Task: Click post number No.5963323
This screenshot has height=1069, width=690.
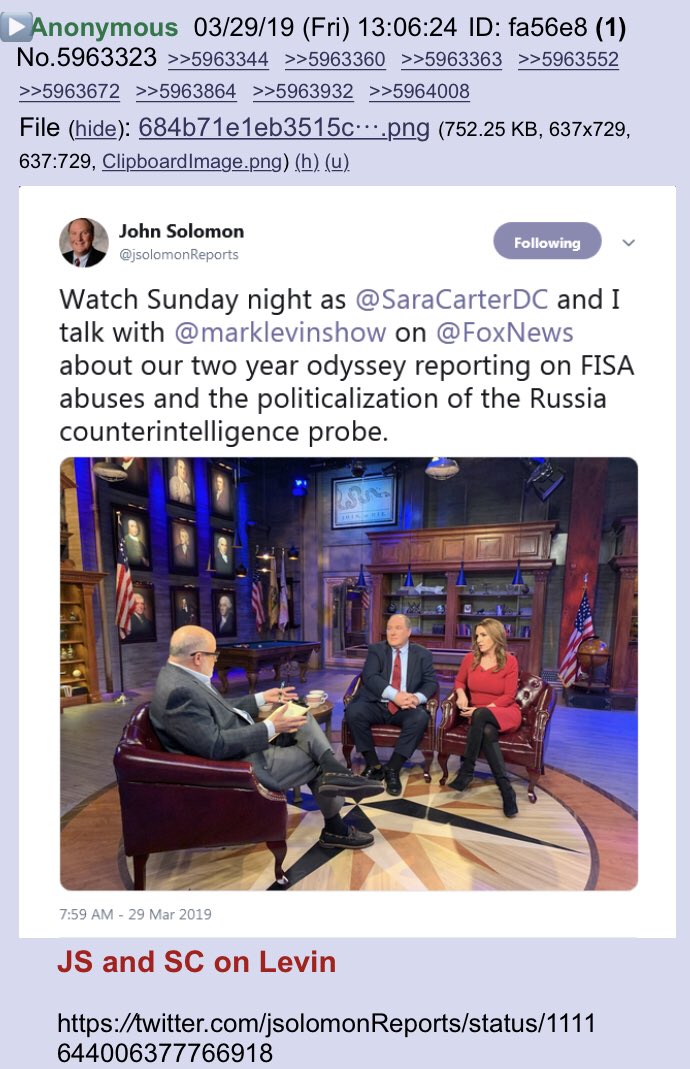Action: click(x=87, y=58)
